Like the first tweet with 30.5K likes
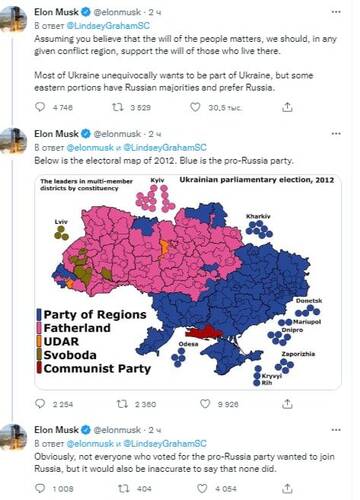The height and width of the screenshot is (500, 360). 195,107
